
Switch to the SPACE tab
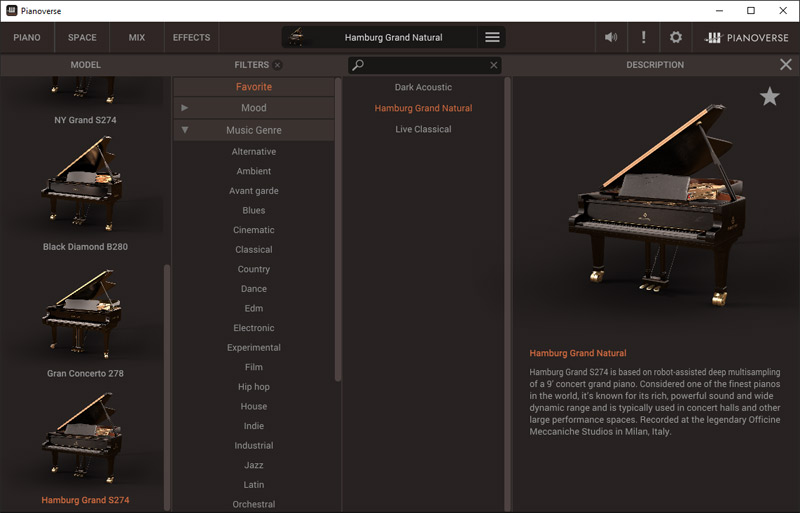(82, 38)
